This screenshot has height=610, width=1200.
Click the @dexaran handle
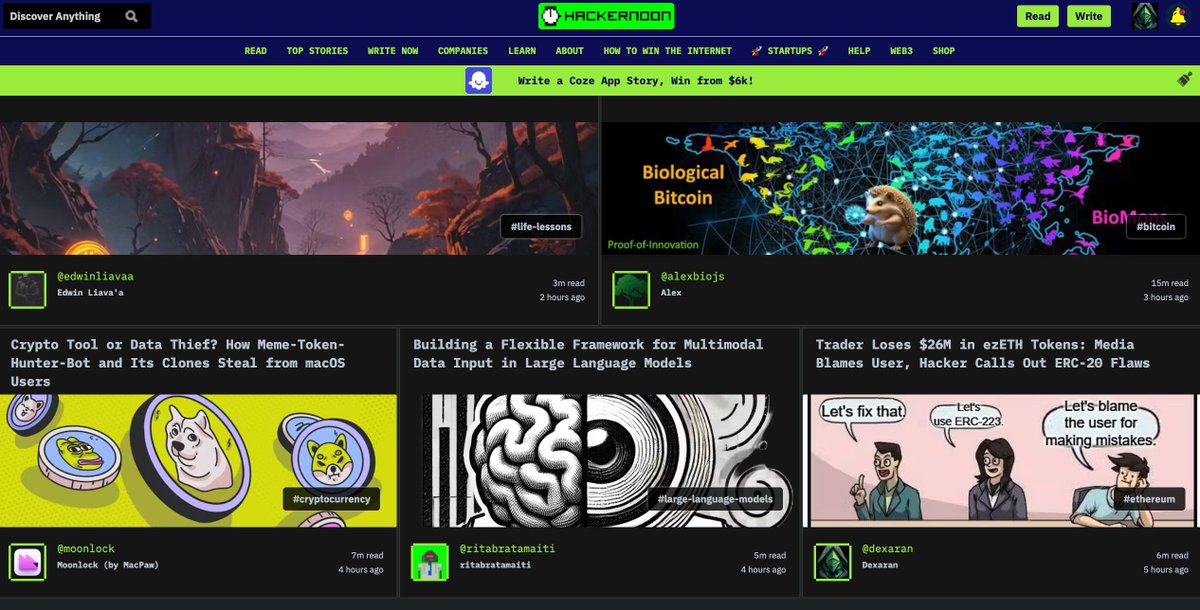click(x=887, y=549)
